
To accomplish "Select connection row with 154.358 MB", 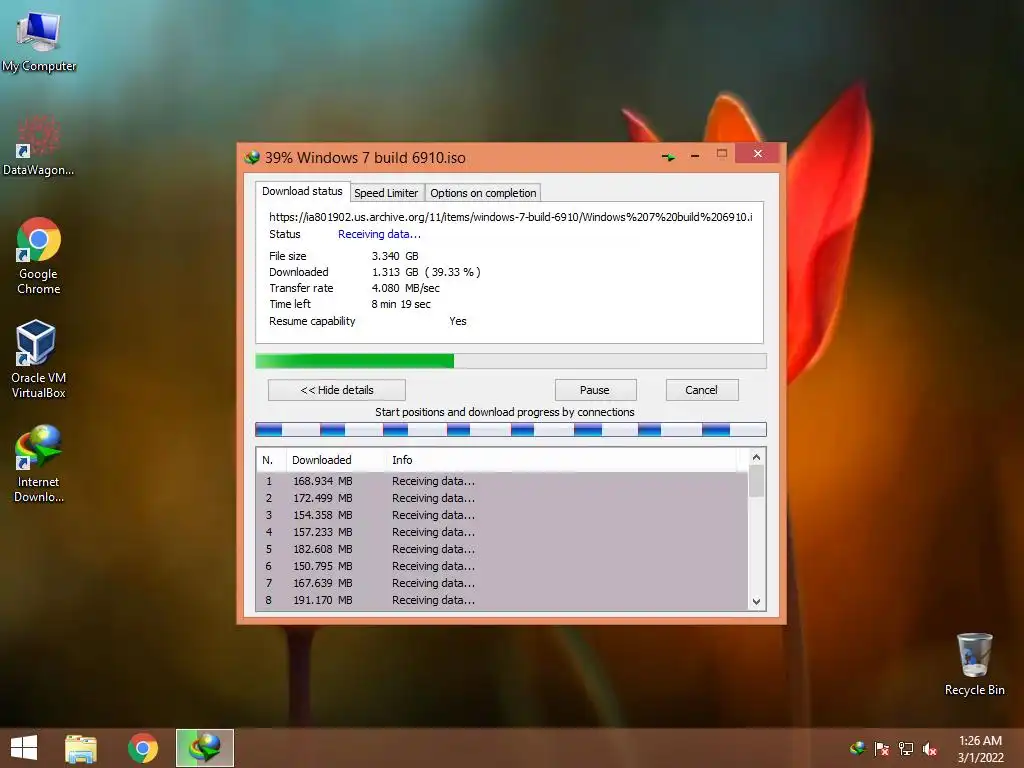I will [x=502, y=515].
